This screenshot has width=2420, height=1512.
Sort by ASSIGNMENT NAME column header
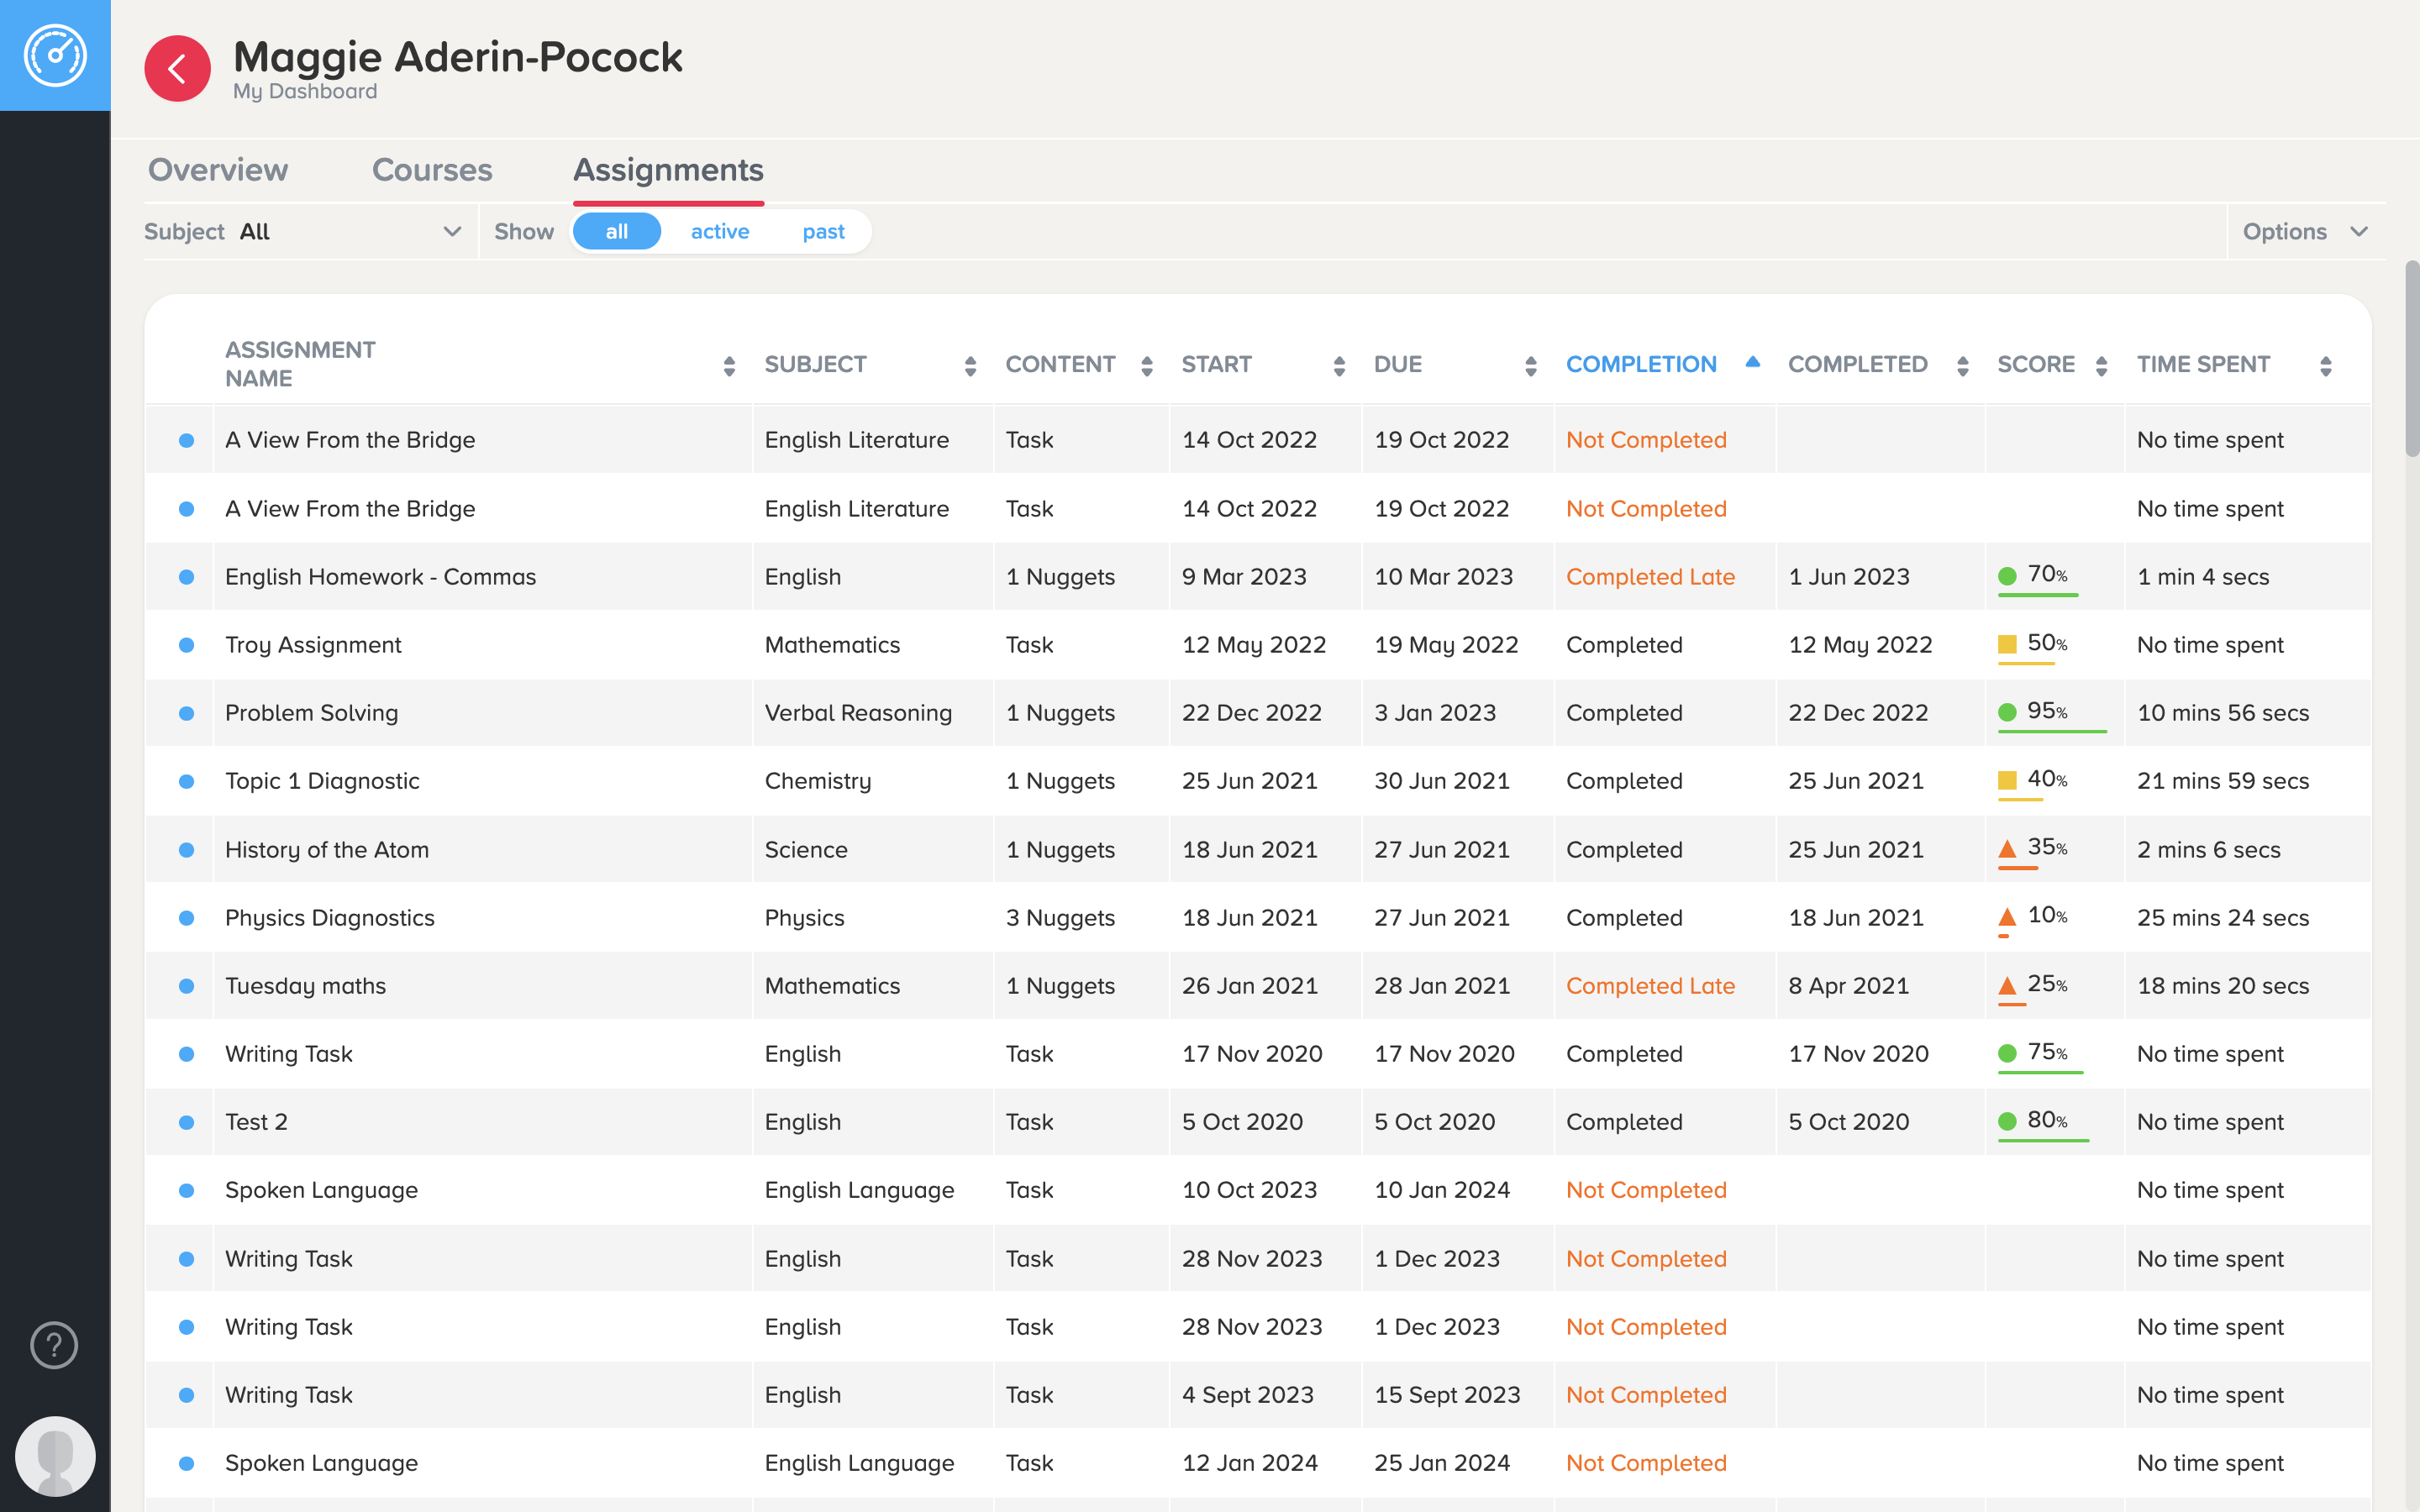pyautogui.click(x=300, y=364)
